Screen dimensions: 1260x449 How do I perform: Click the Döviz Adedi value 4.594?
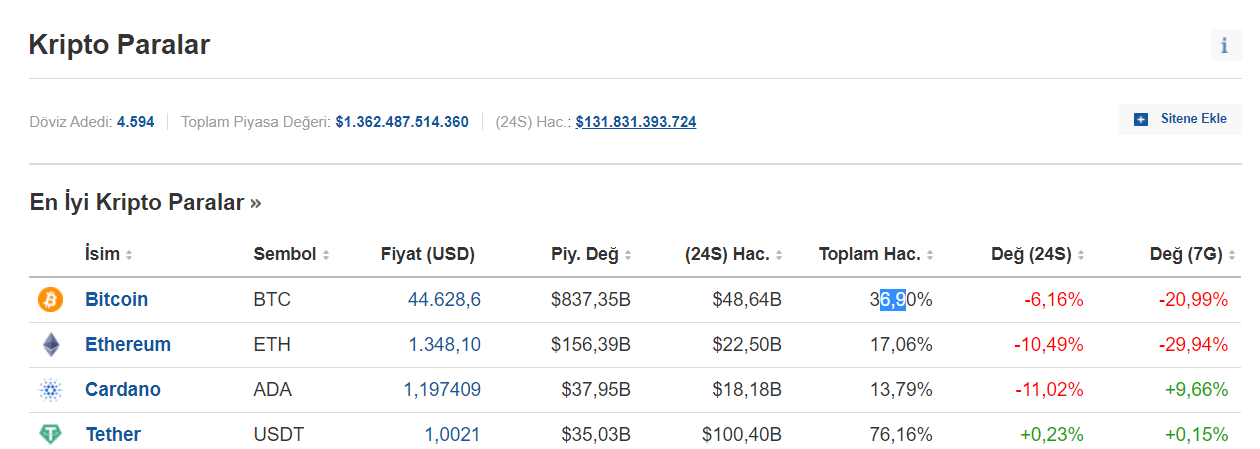tap(136, 122)
